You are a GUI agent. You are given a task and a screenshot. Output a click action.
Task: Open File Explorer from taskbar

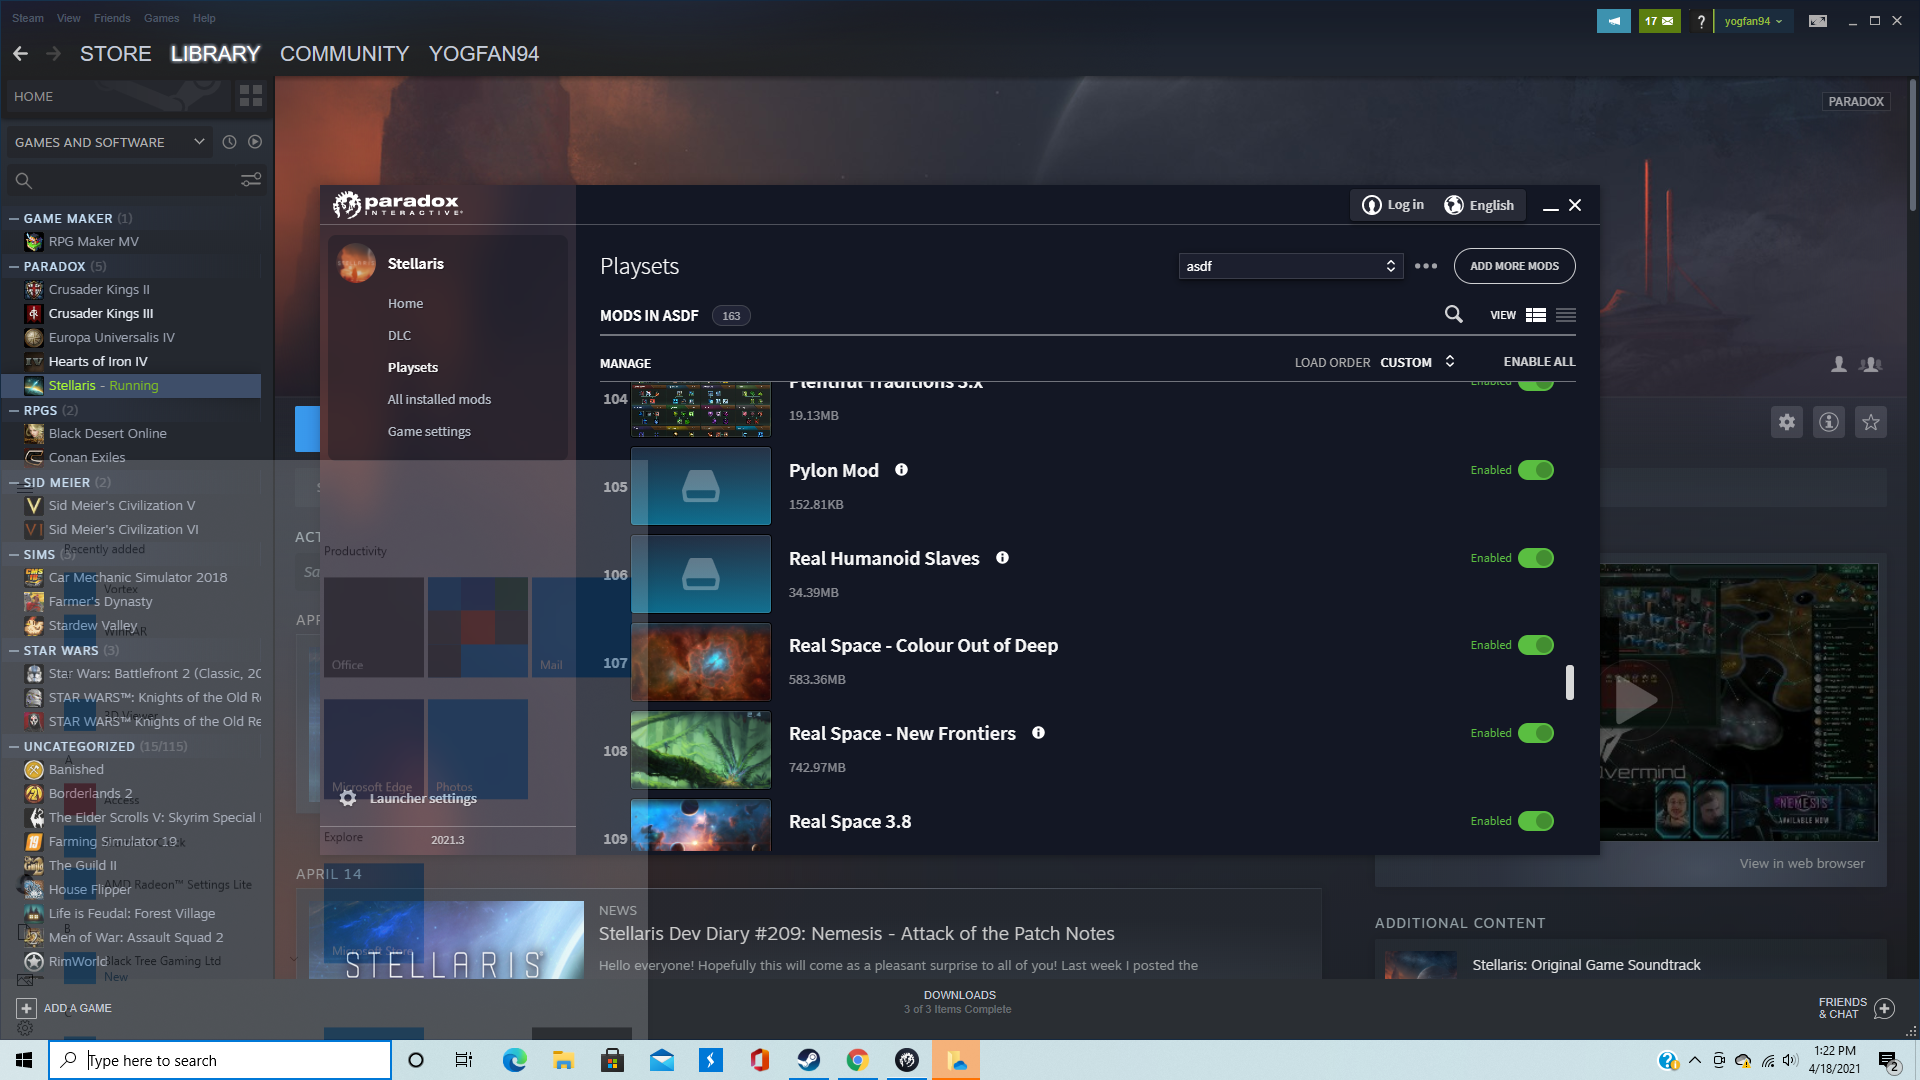[x=563, y=1060]
